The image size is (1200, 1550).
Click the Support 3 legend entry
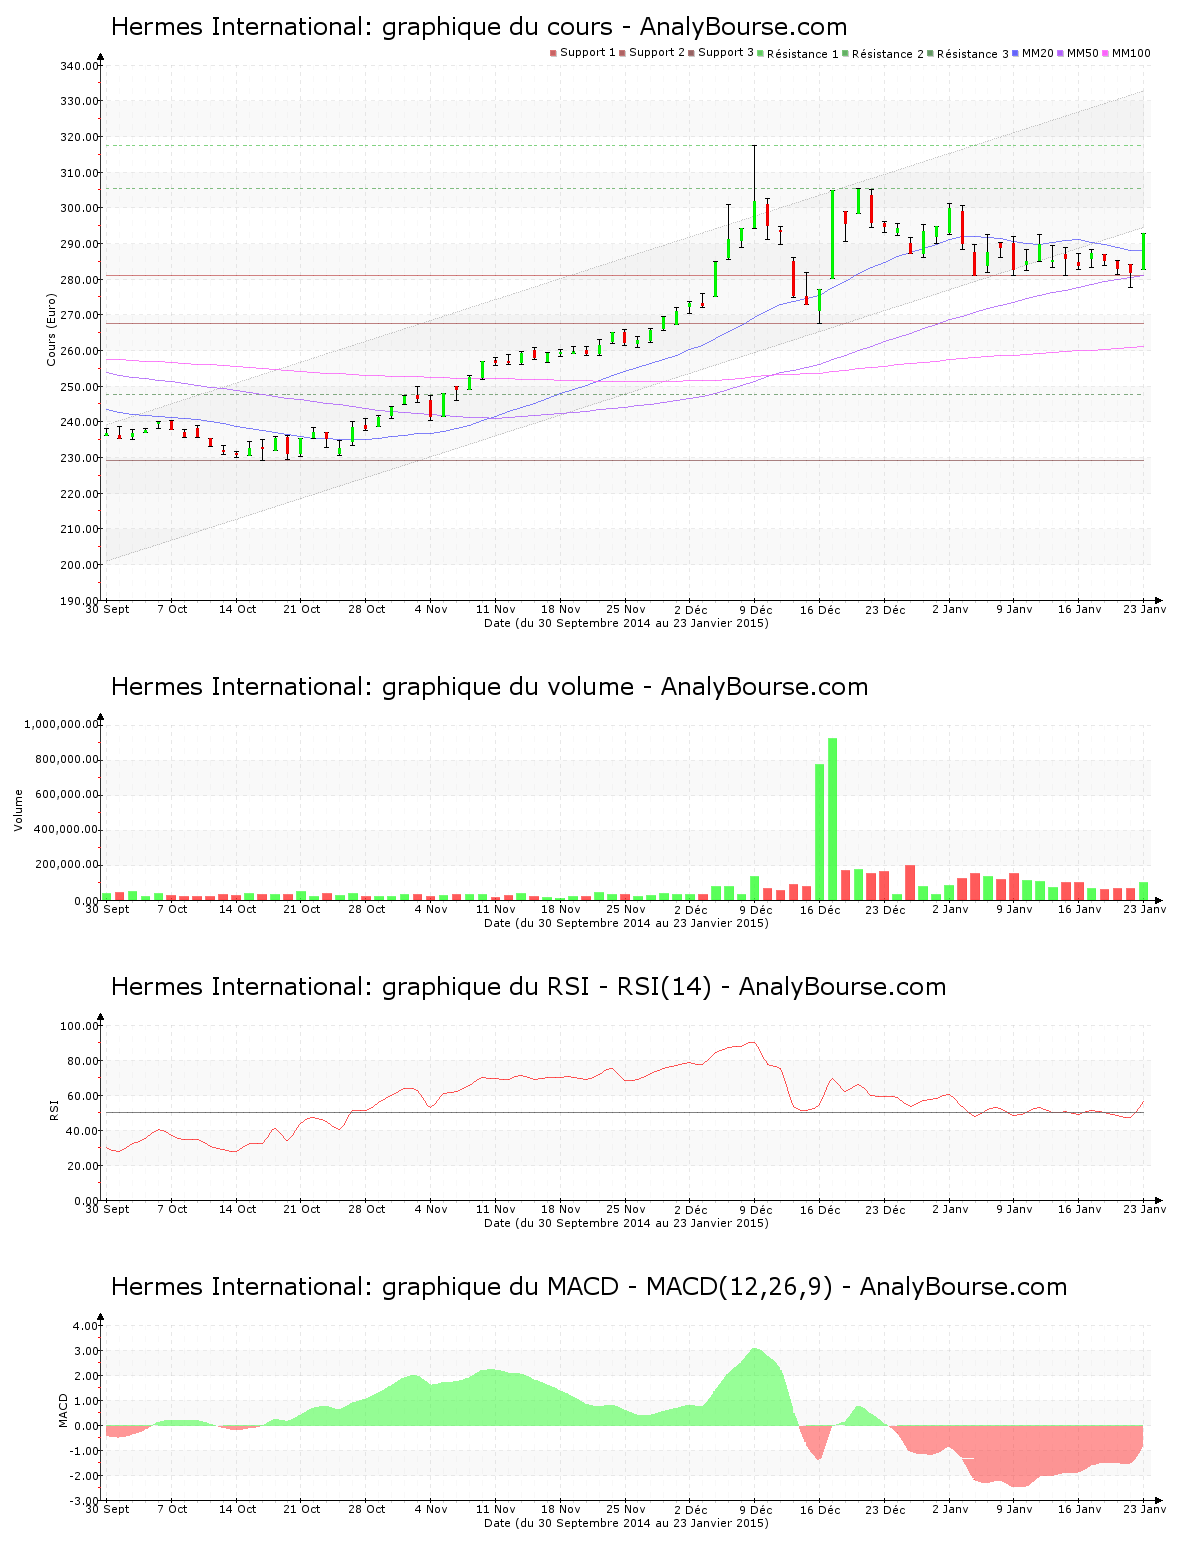click(x=721, y=53)
